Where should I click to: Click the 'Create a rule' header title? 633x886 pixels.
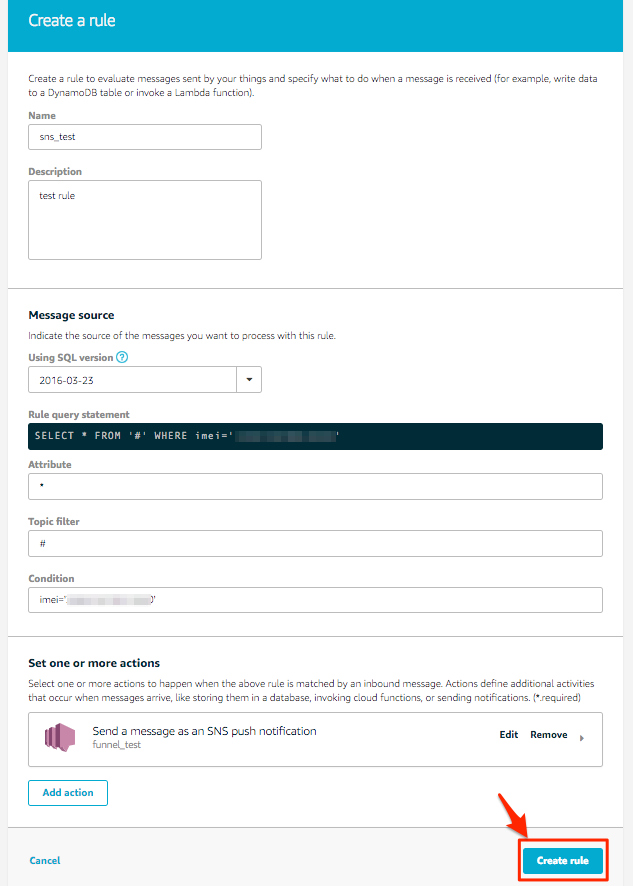point(72,20)
